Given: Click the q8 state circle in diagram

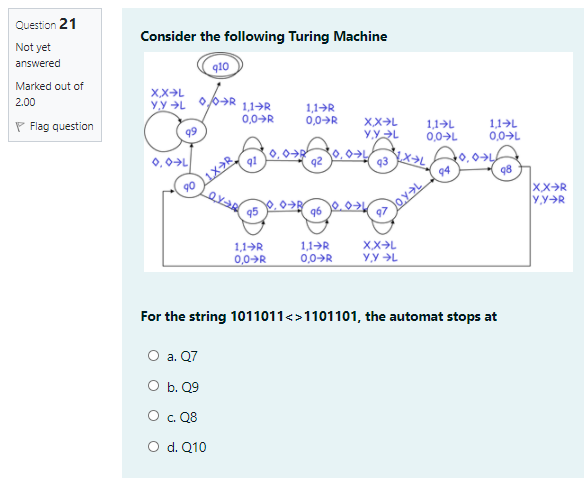Looking at the screenshot, I should [x=506, y=170].
